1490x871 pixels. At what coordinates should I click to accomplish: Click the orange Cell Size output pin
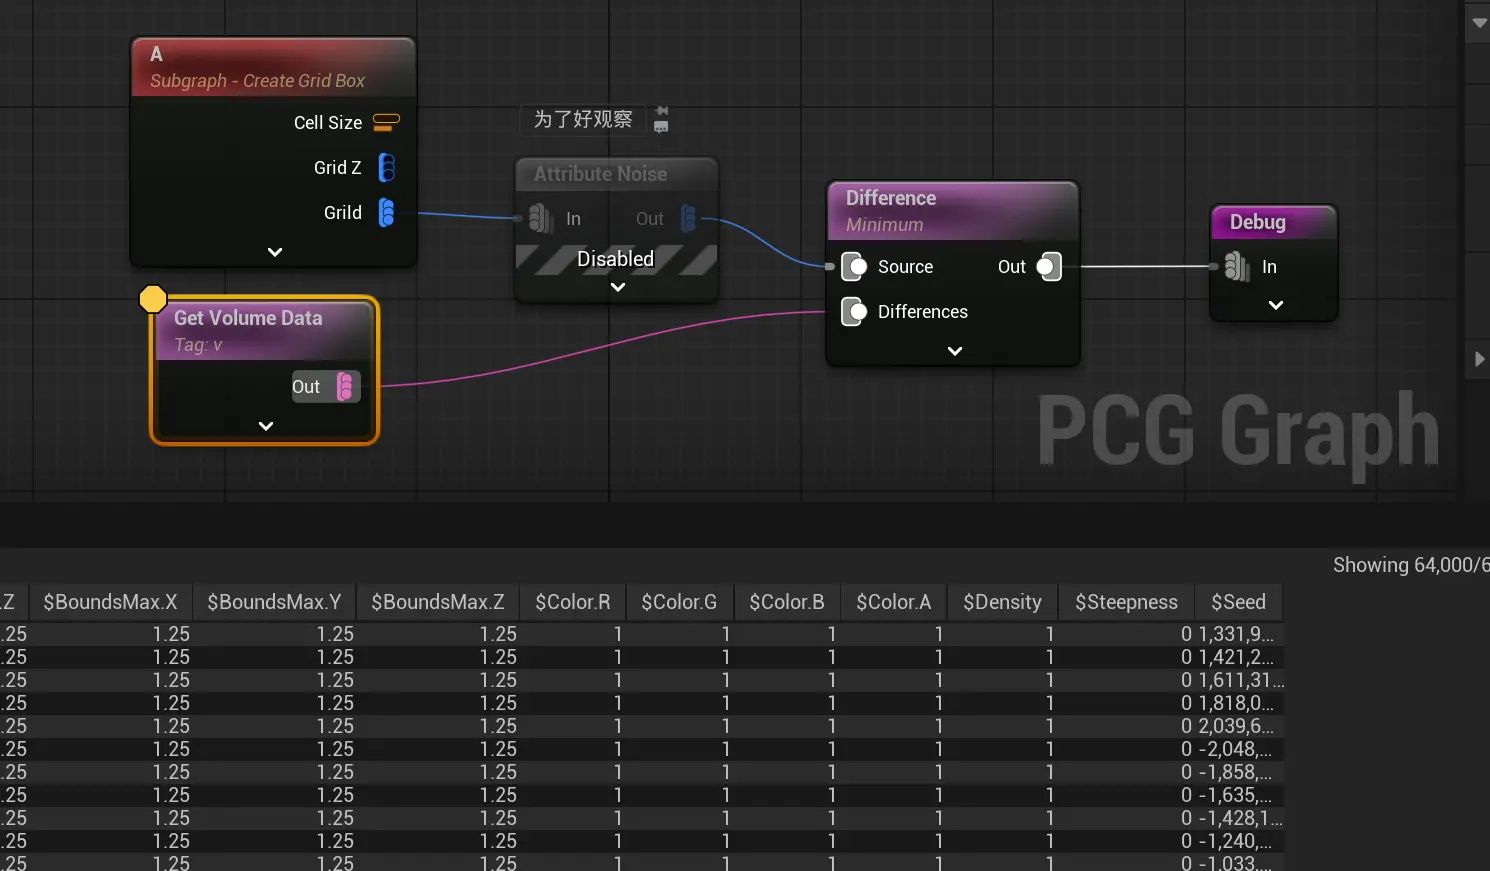coord(386,122)
